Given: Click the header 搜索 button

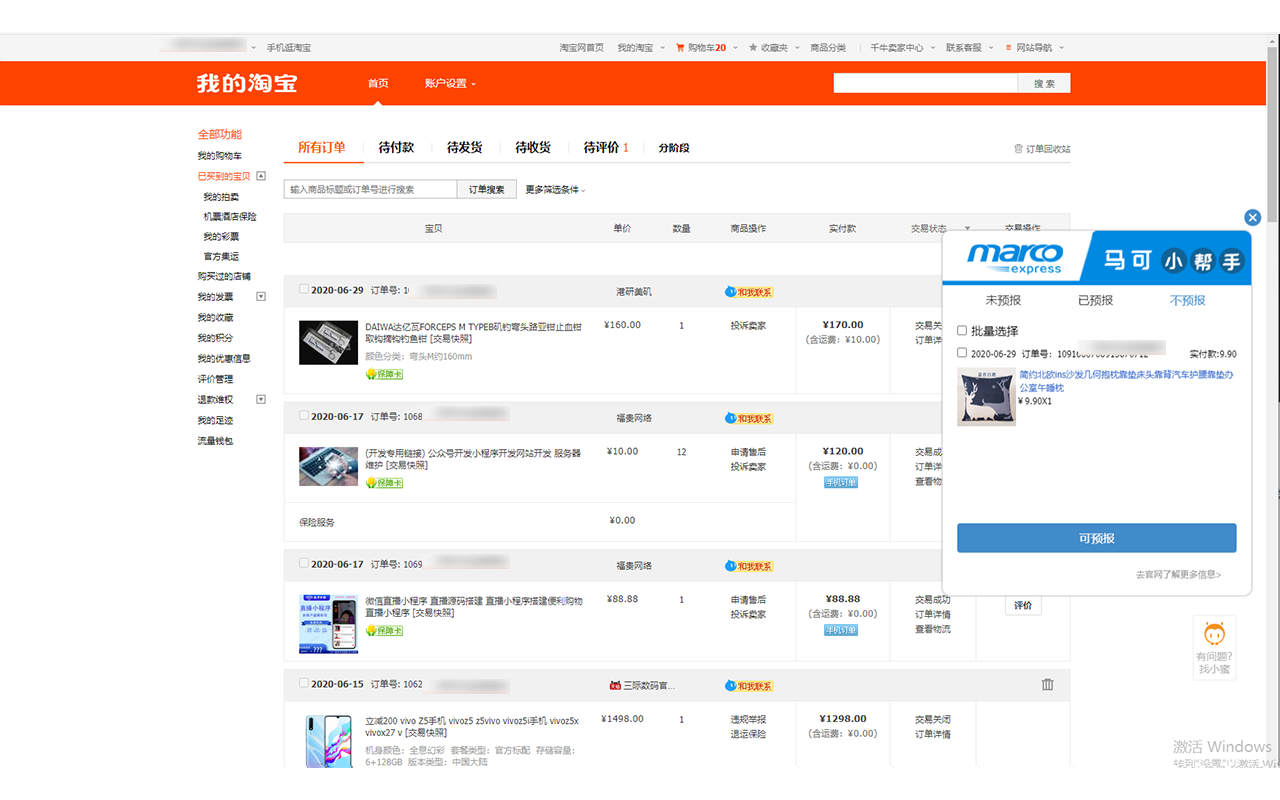Looking at the screenshot, I should click(x=1044, y=84).
